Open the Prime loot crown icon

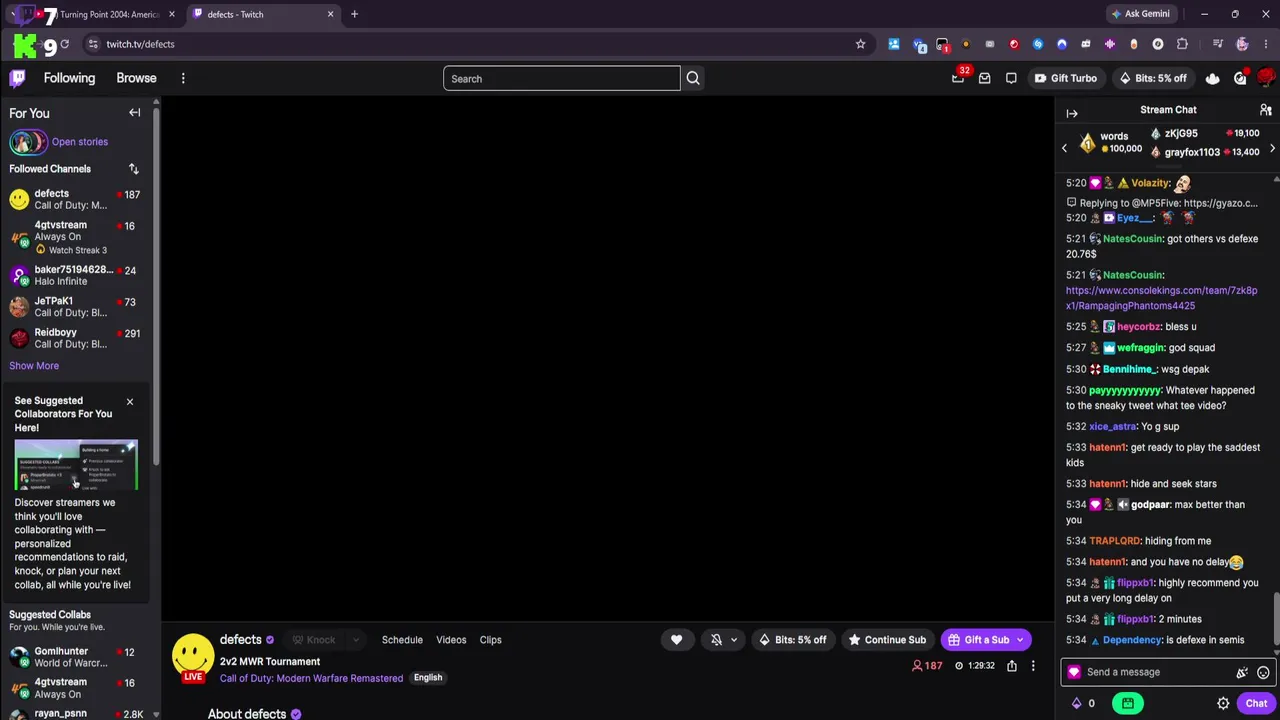tap(1212, 78)
